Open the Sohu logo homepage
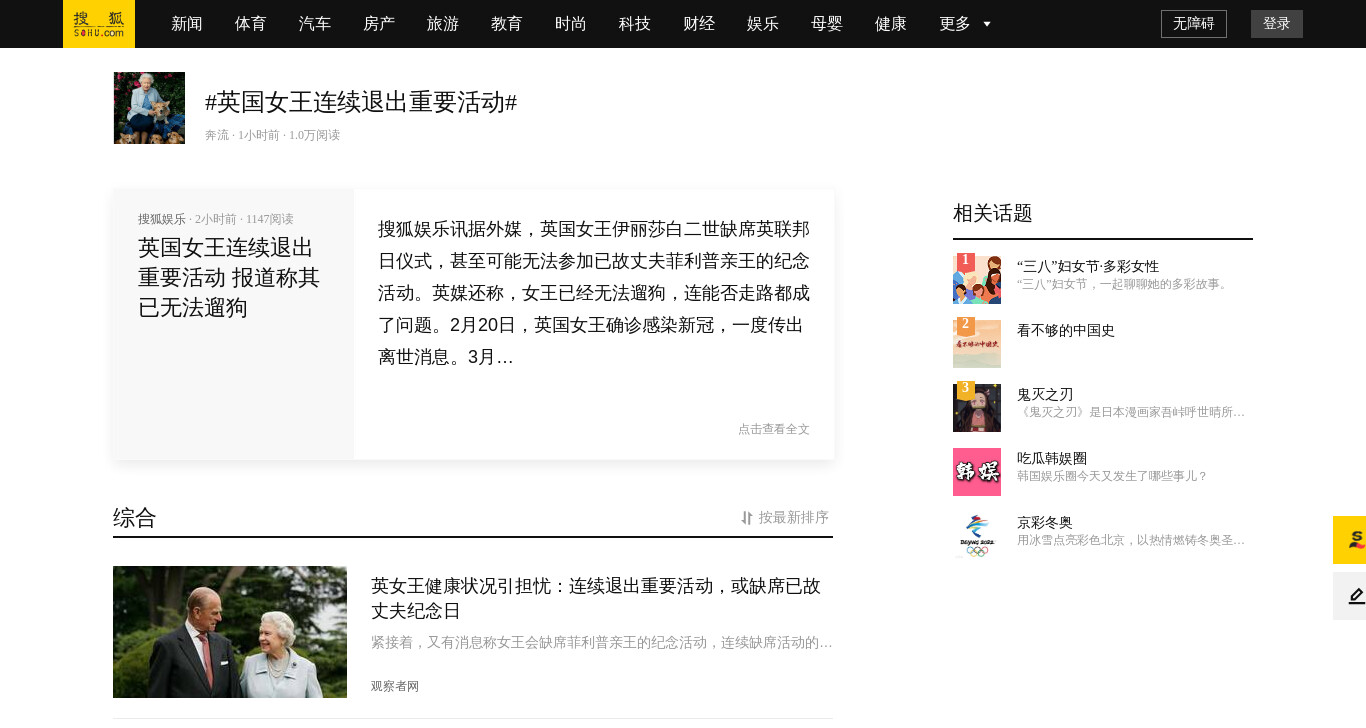Screen dimensions: 1366x728 tap(99, 24)
